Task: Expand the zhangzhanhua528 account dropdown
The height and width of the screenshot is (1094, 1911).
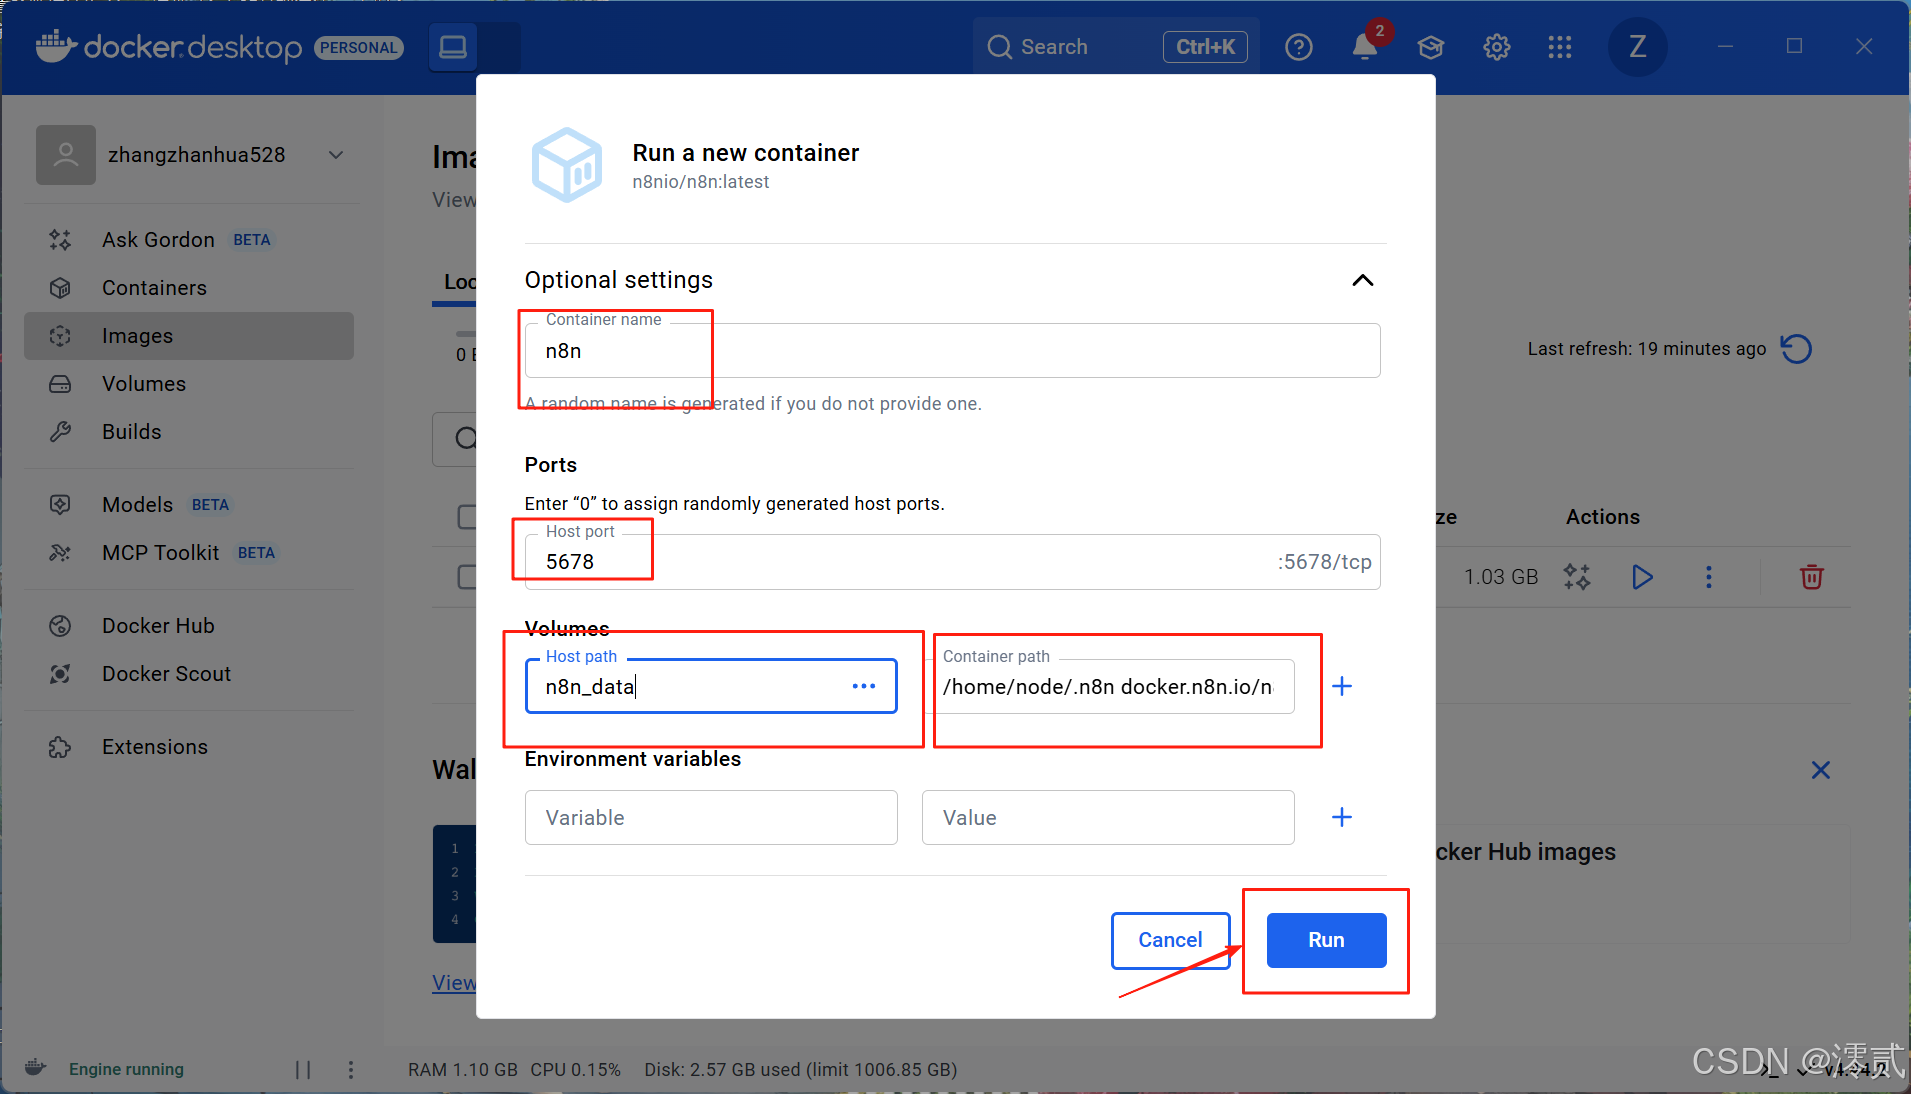Action: click(x=336, y=155)
